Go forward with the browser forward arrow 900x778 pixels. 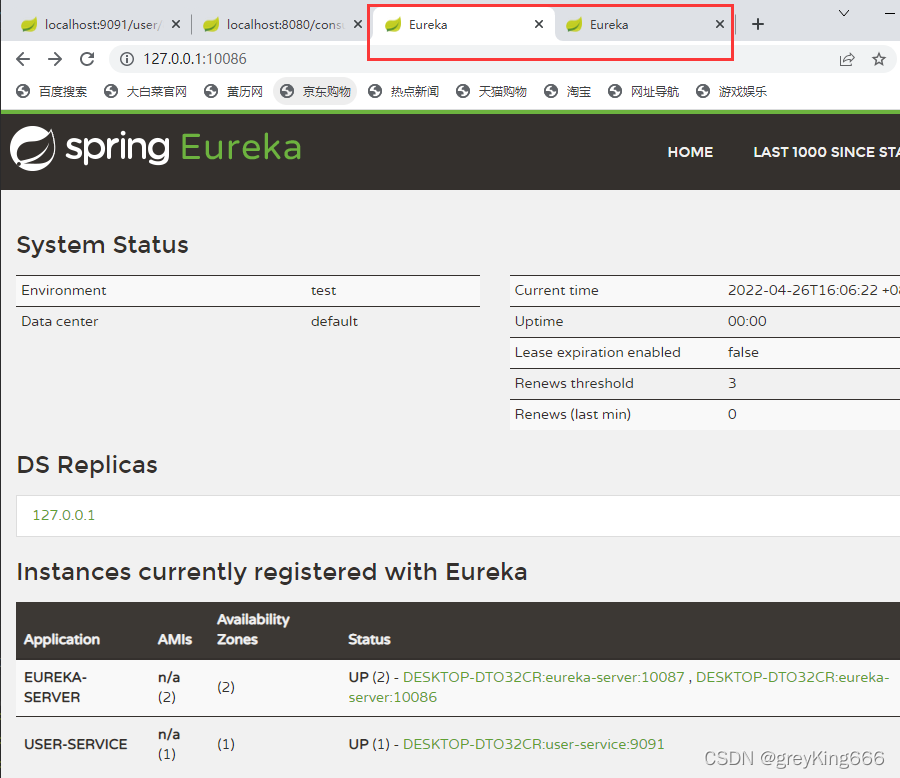click(x=55, y=59)
